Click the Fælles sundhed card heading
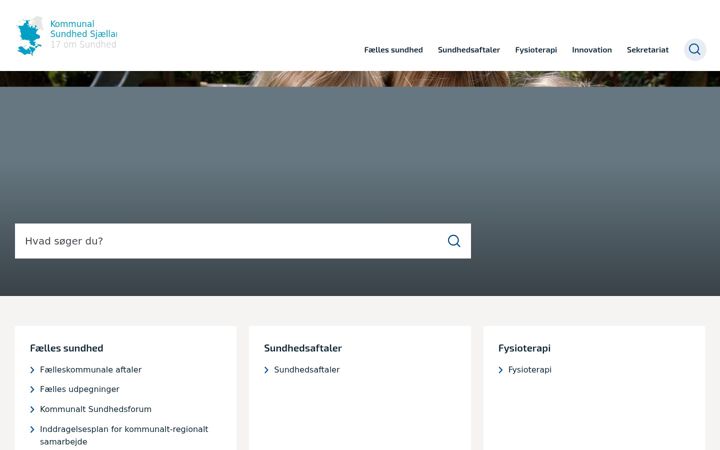Image resolution: width=720 pixels, height=450 pixels. [x=67, y=348]
